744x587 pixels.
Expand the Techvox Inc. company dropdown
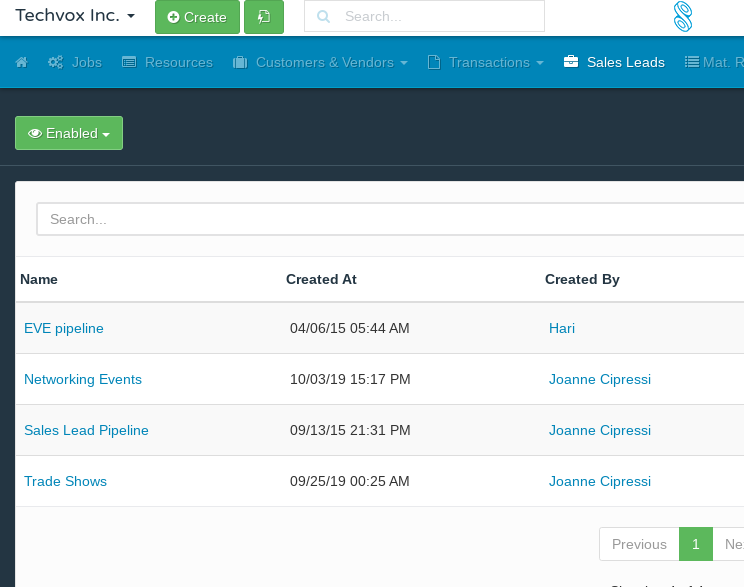tap(75, 16)
